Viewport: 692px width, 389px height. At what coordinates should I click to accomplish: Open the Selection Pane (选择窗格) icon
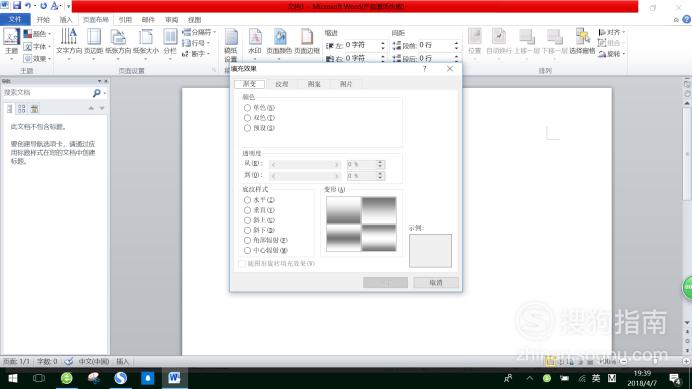coord(582,42)
